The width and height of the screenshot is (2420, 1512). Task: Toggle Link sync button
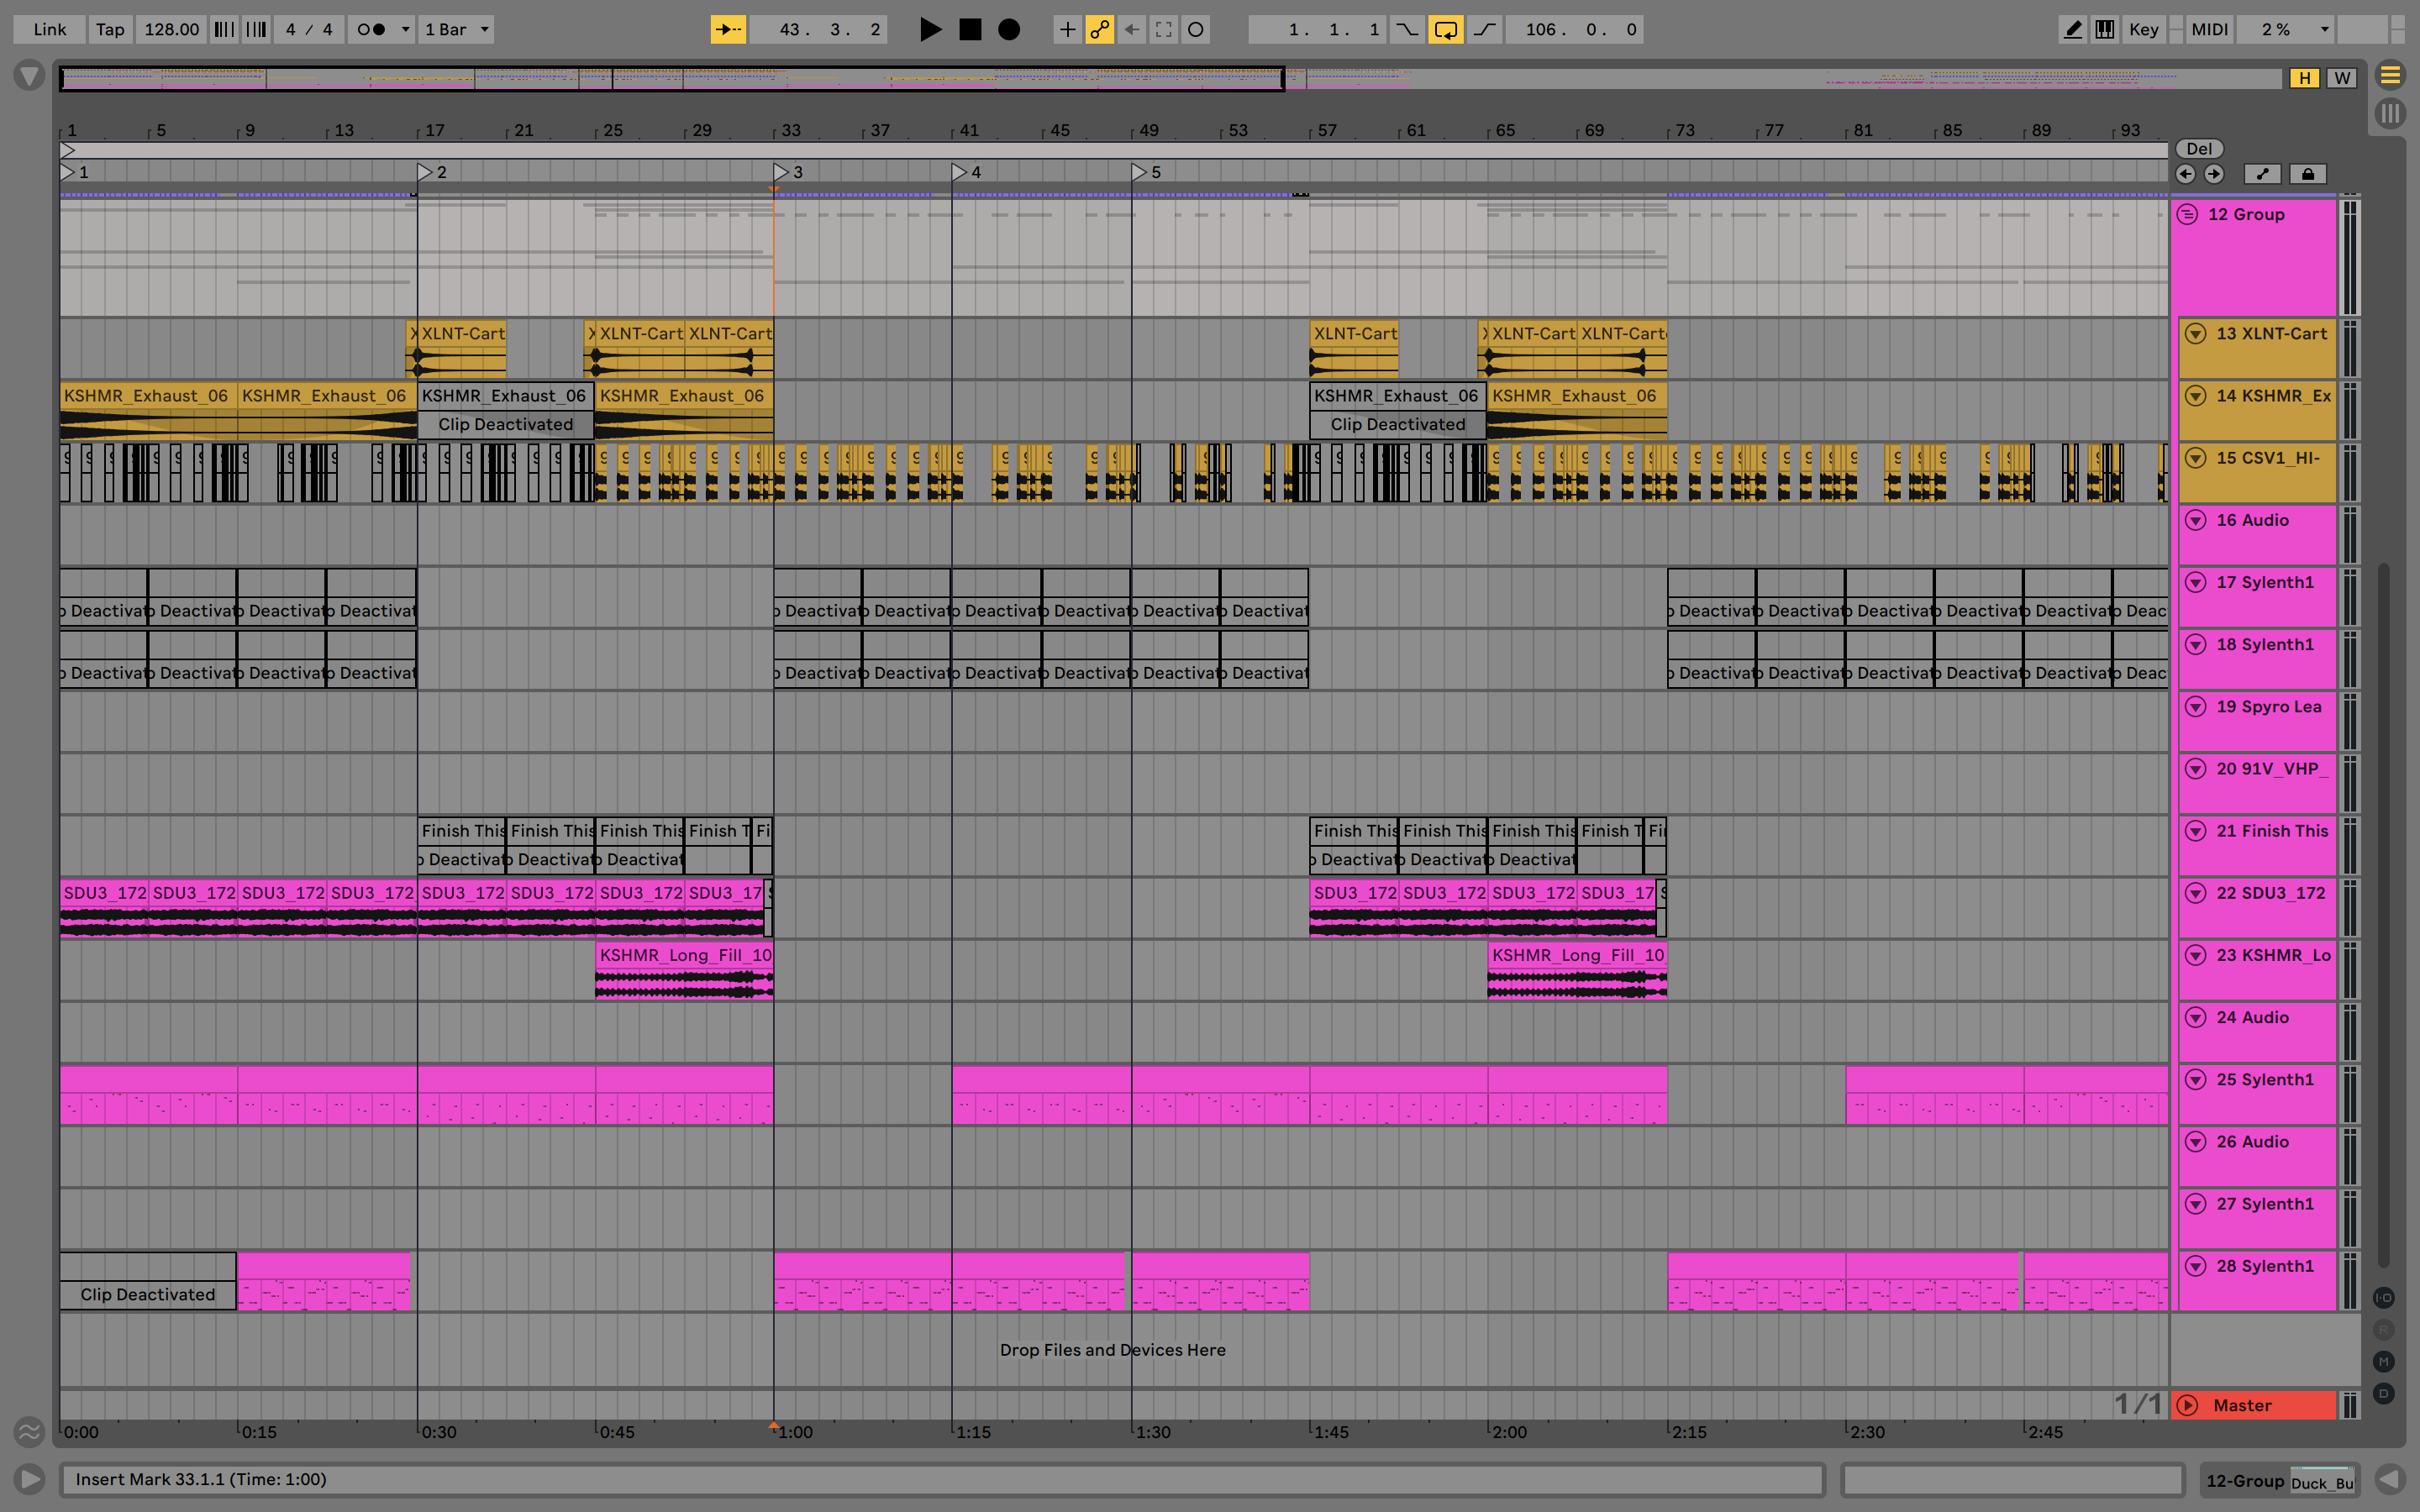click(x=49, y=29)
